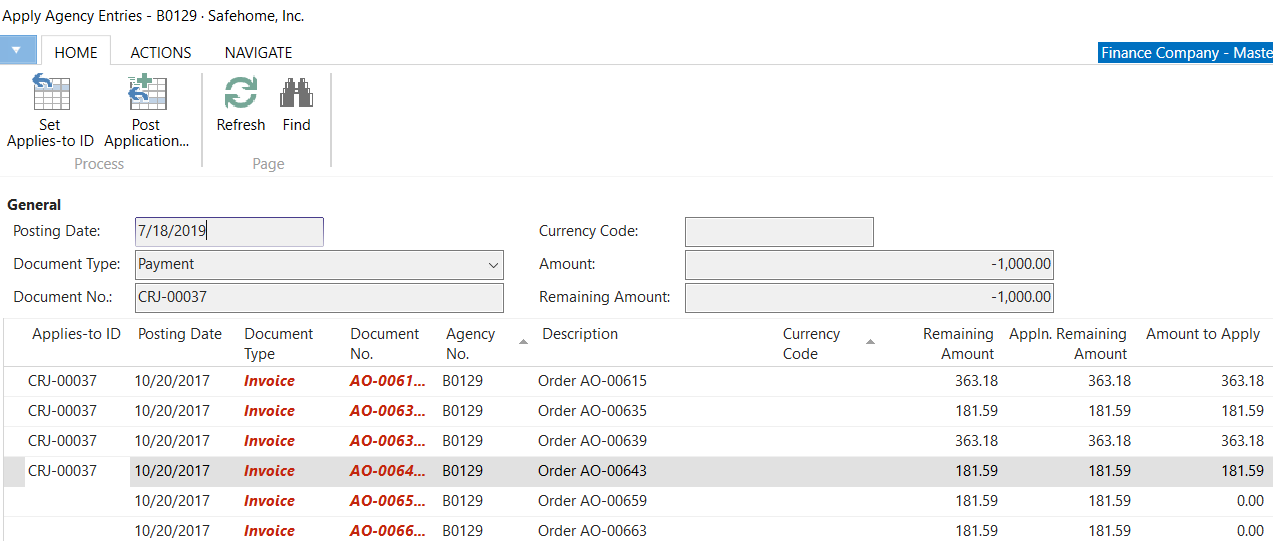Click Invoice link for Order AO-00659 row
Viewport: 1273px width, 541px height.
point(269,501)
